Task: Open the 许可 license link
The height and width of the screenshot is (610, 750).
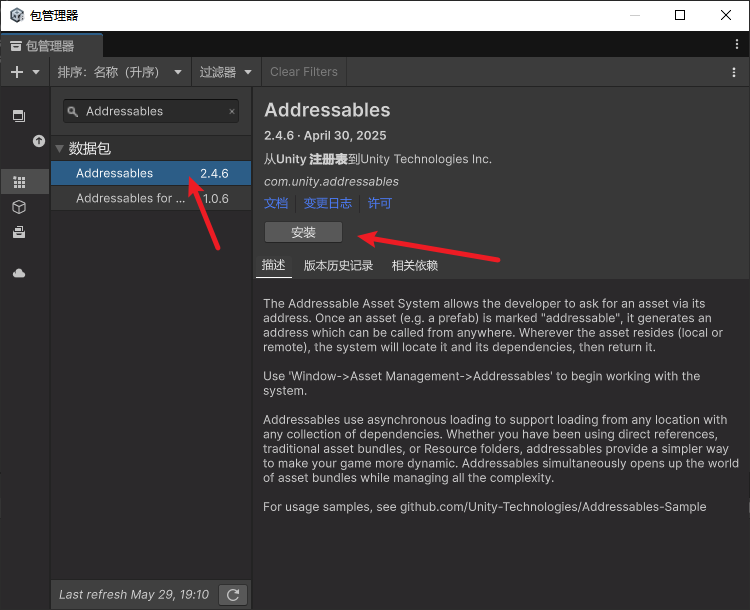Action: 380,203
